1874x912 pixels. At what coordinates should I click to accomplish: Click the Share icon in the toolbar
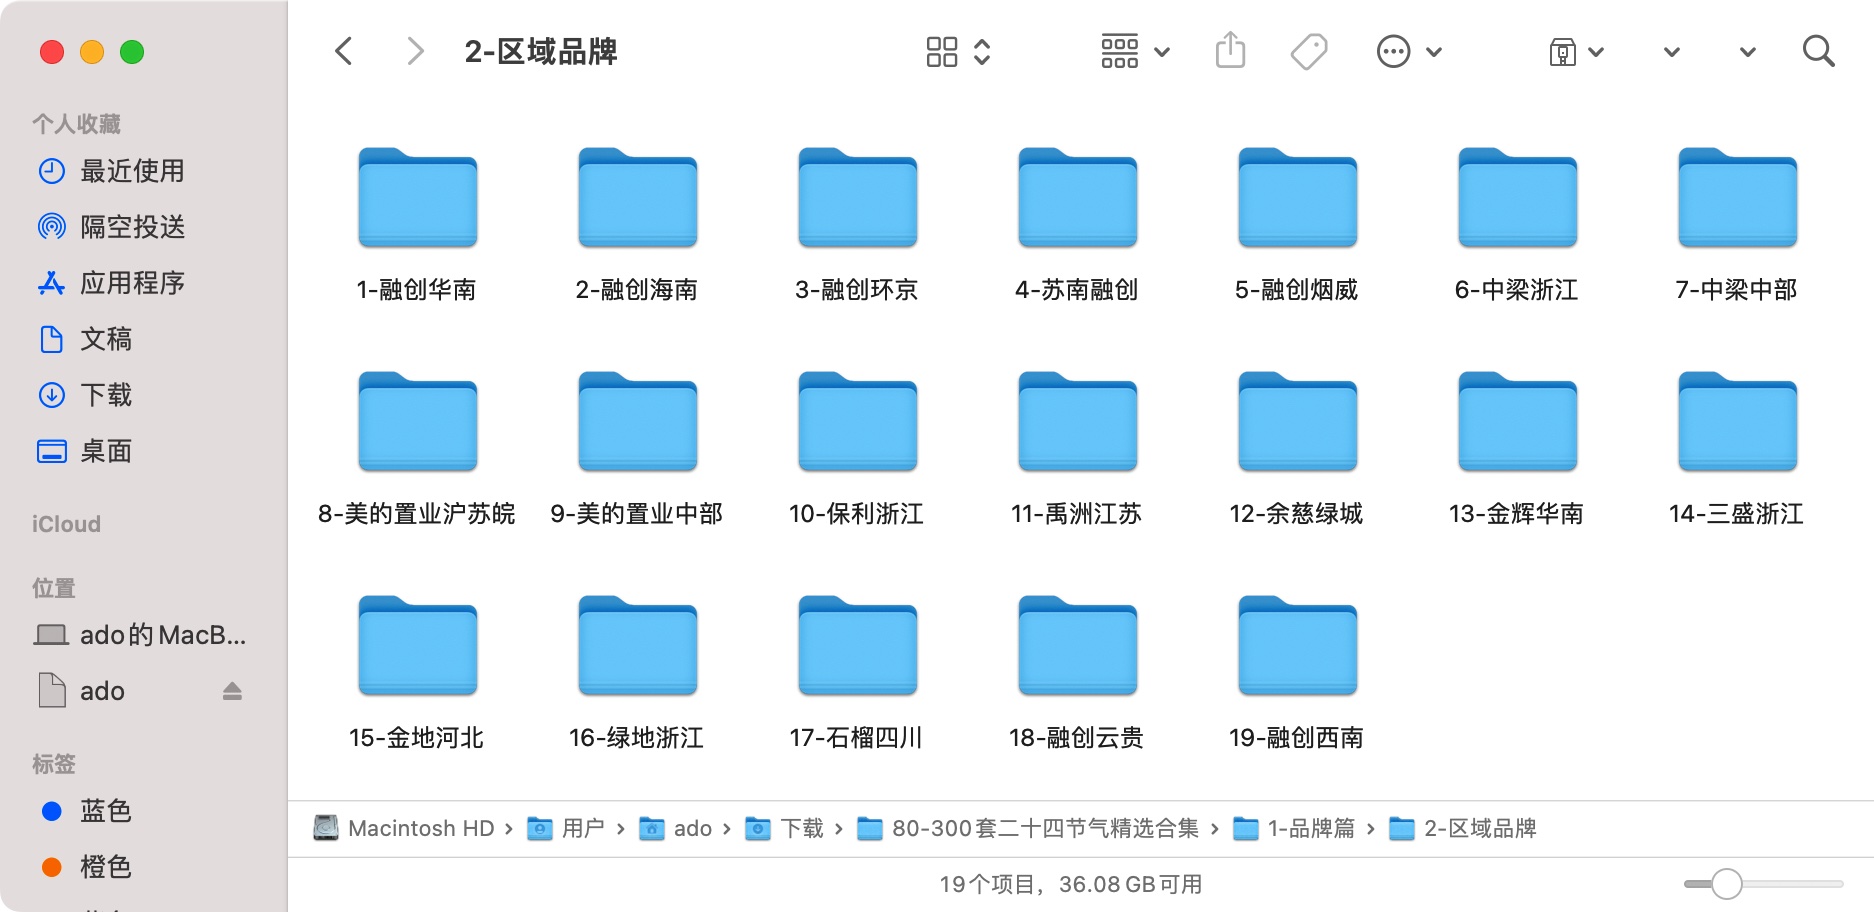(1230, 50)
